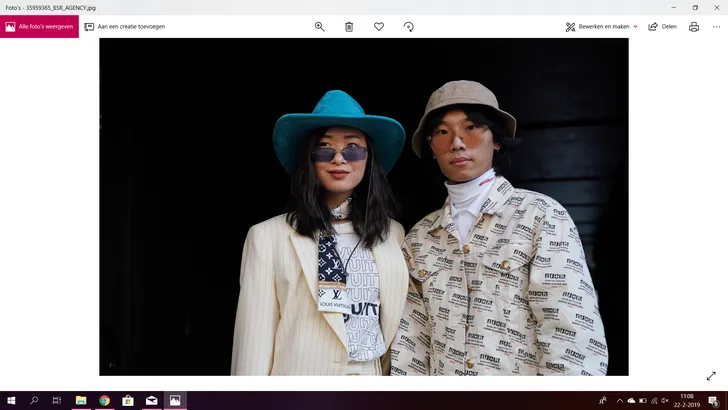Open taskbar search magnifier
728x410 pixels.
[34, 400]
